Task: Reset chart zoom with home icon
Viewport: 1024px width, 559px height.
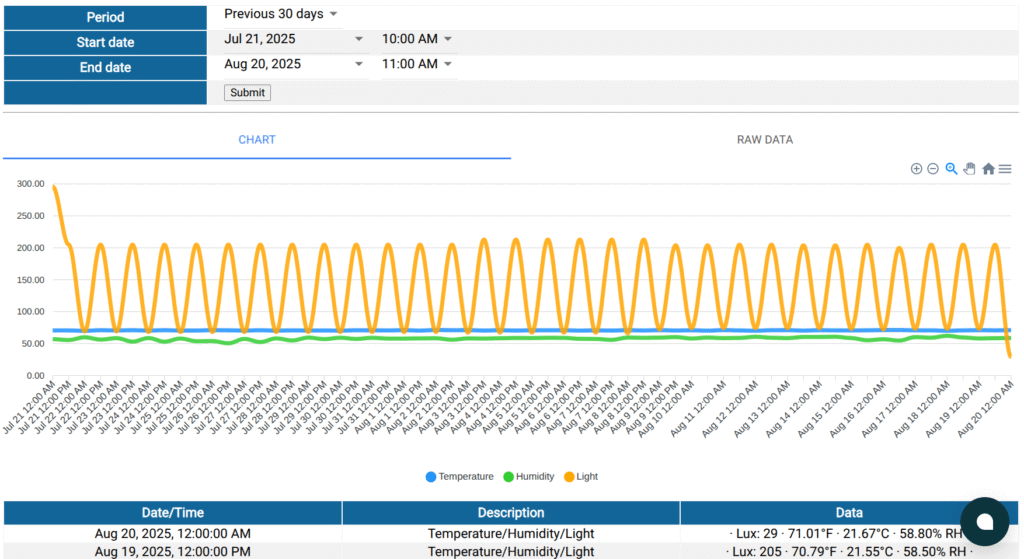Action: [988, 169]
